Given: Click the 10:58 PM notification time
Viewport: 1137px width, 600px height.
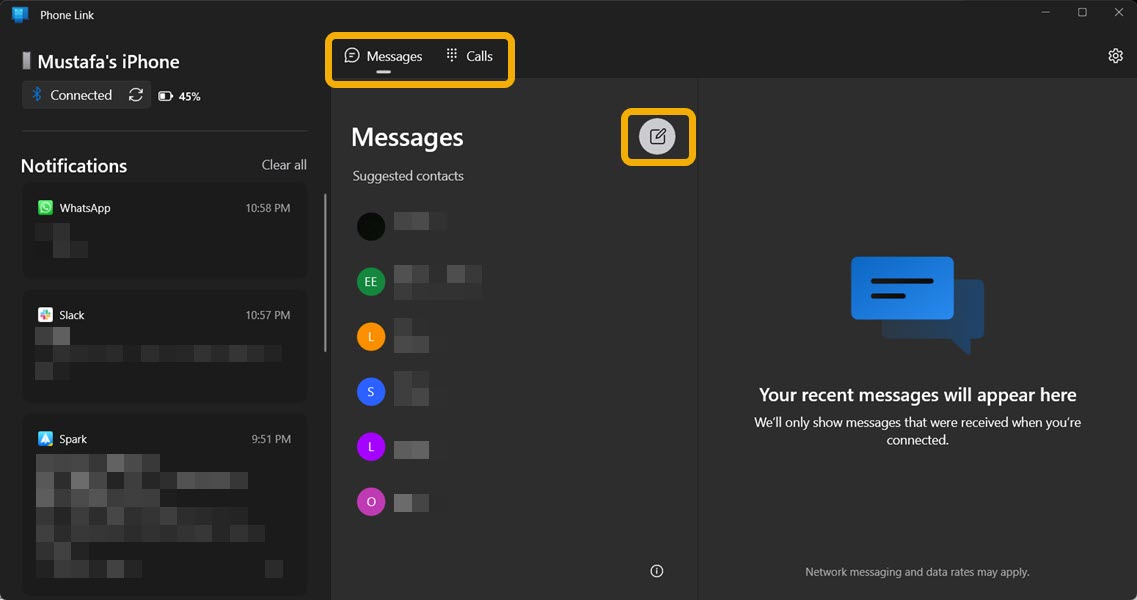Looking at the screenshot, I should [268, 207].
